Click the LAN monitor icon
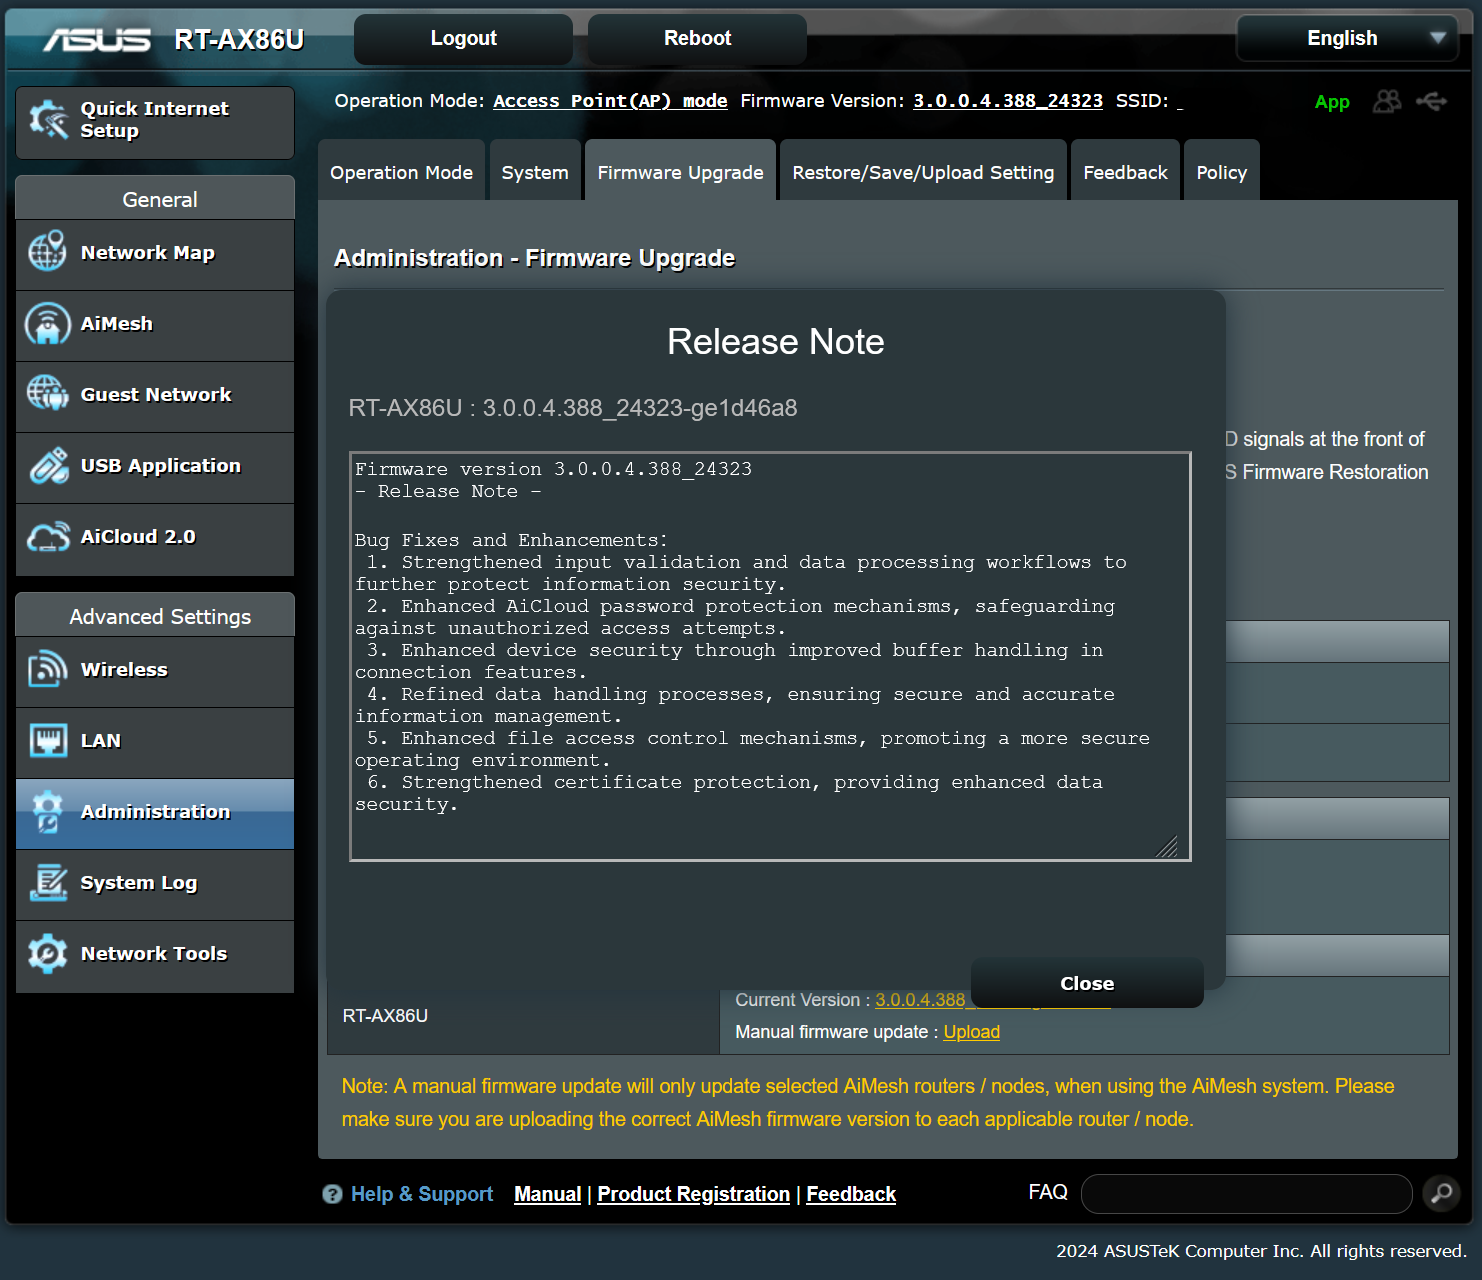The image size is (1482, 1280). [x=48, y=741]
